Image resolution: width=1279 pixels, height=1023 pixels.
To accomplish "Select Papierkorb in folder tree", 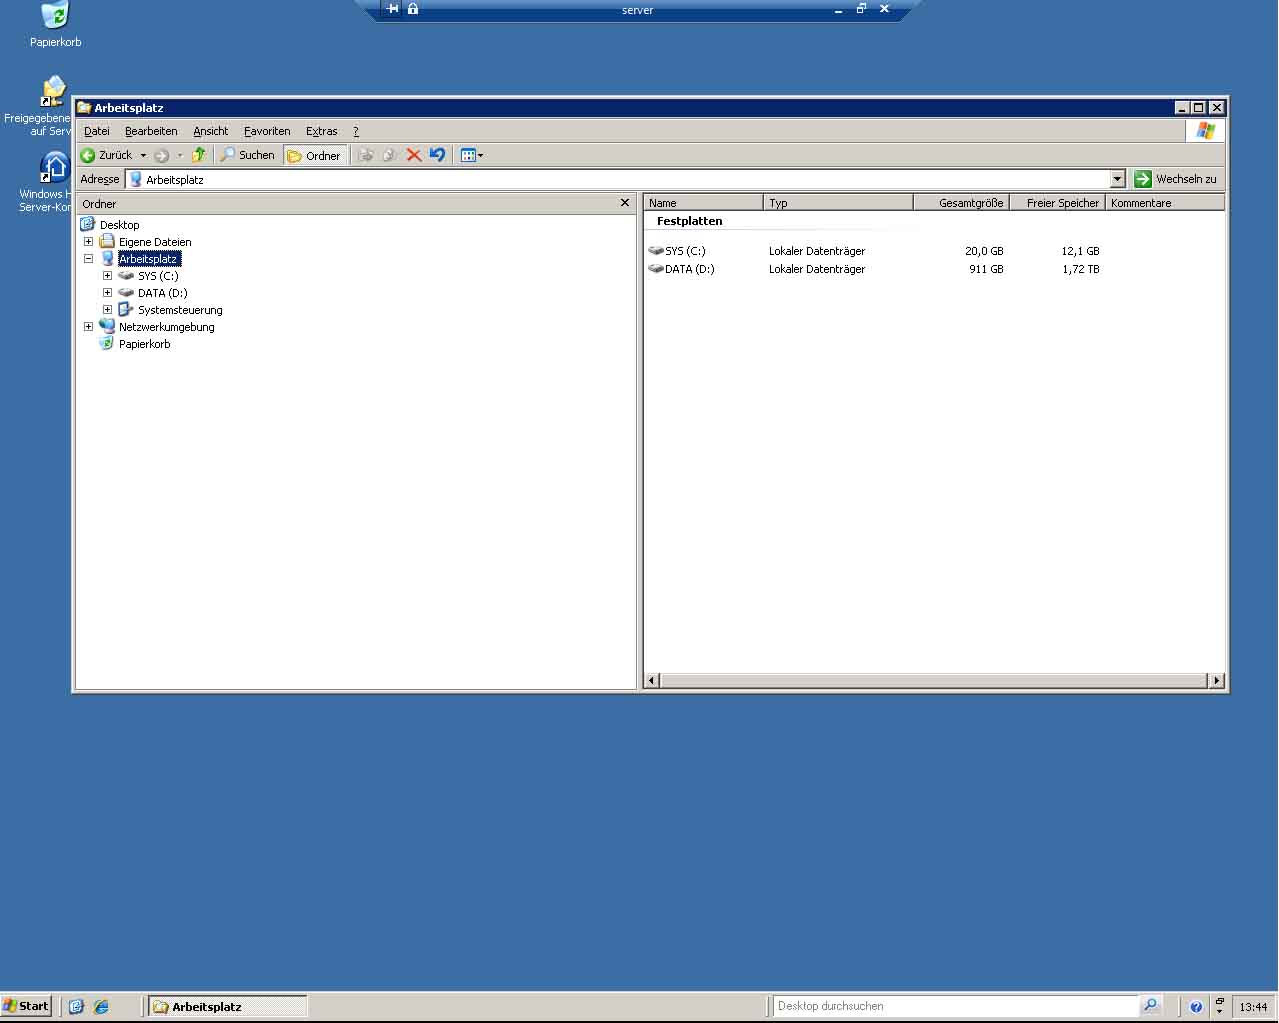I will (144, 344).
